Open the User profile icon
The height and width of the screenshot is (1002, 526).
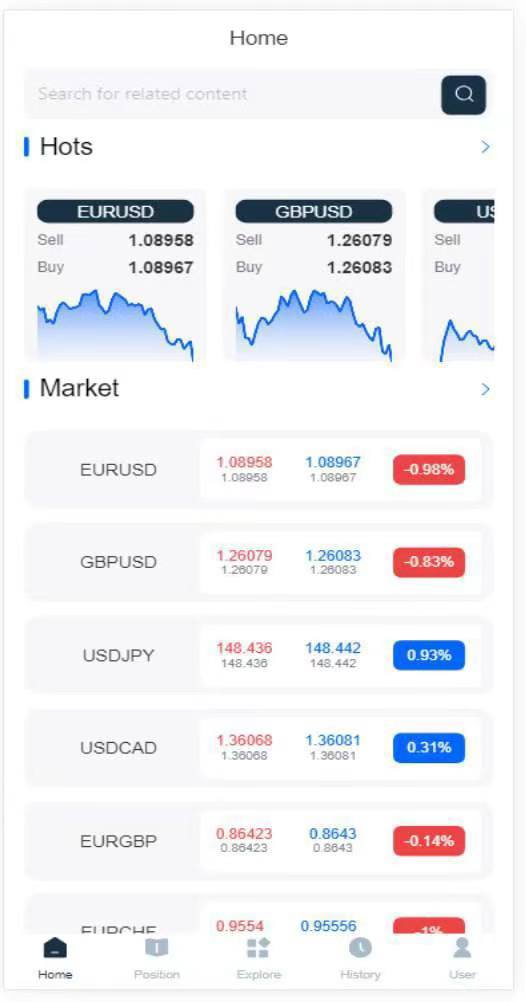(x=462, y=948)
